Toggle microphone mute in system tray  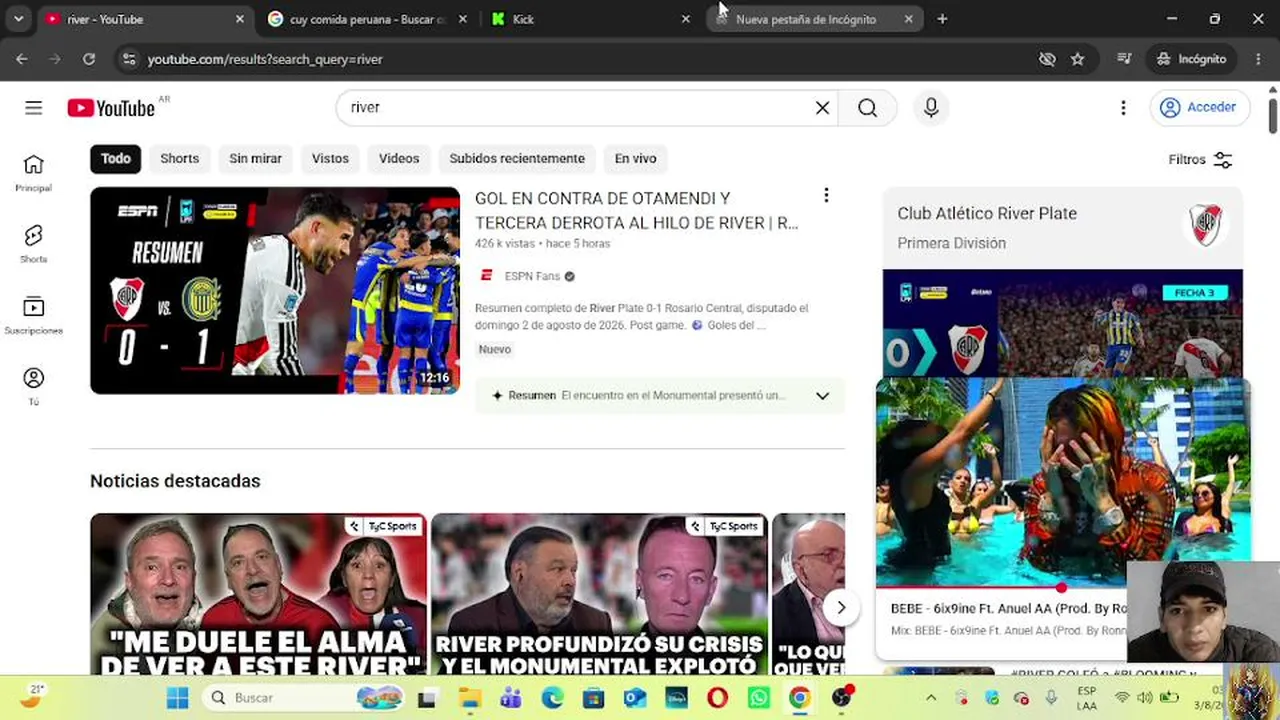pos(1051,698)
